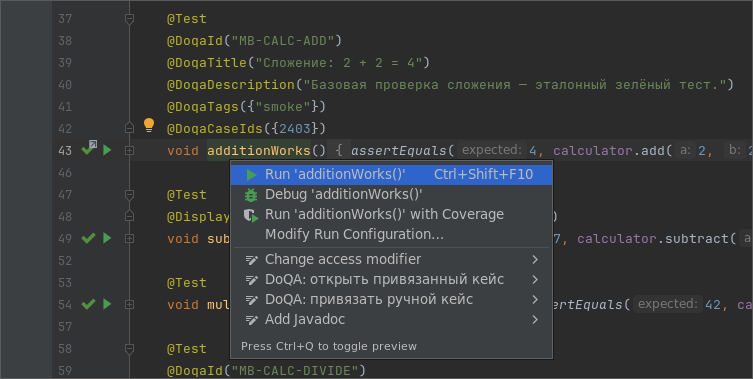Expand folded method body on line 54
This screenshot has width=753, height=379.
click(x=129, y=304)
